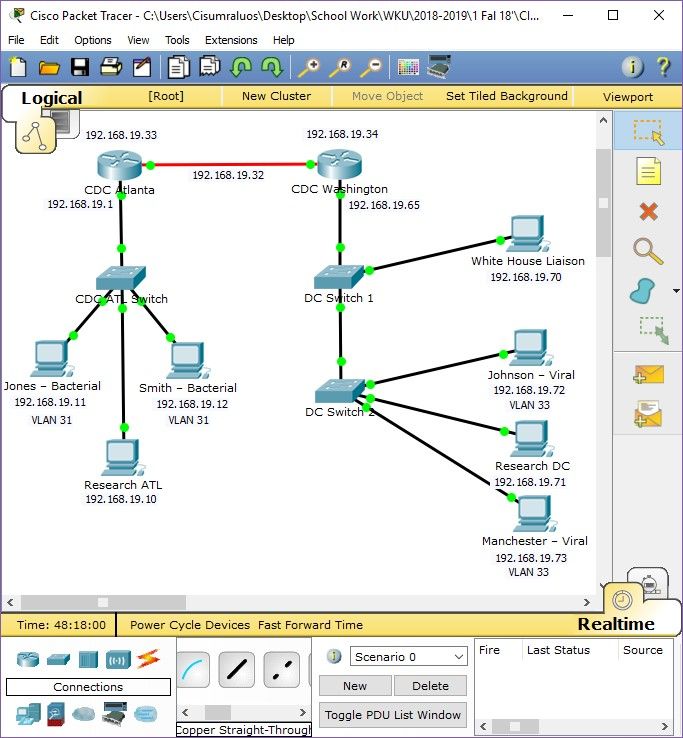Click the Undo green arrow
The width and height of the screenshot is (683, 738).
241,67
